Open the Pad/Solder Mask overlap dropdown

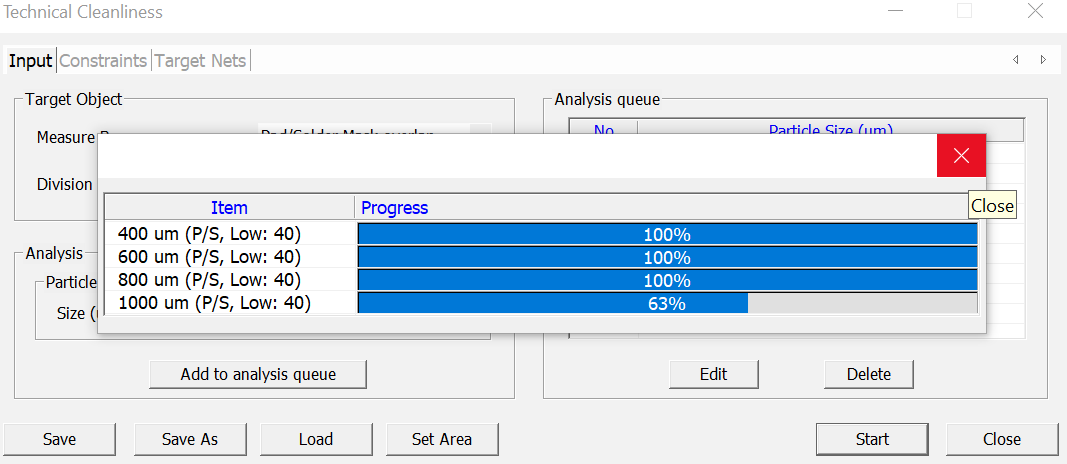(481, 131)
